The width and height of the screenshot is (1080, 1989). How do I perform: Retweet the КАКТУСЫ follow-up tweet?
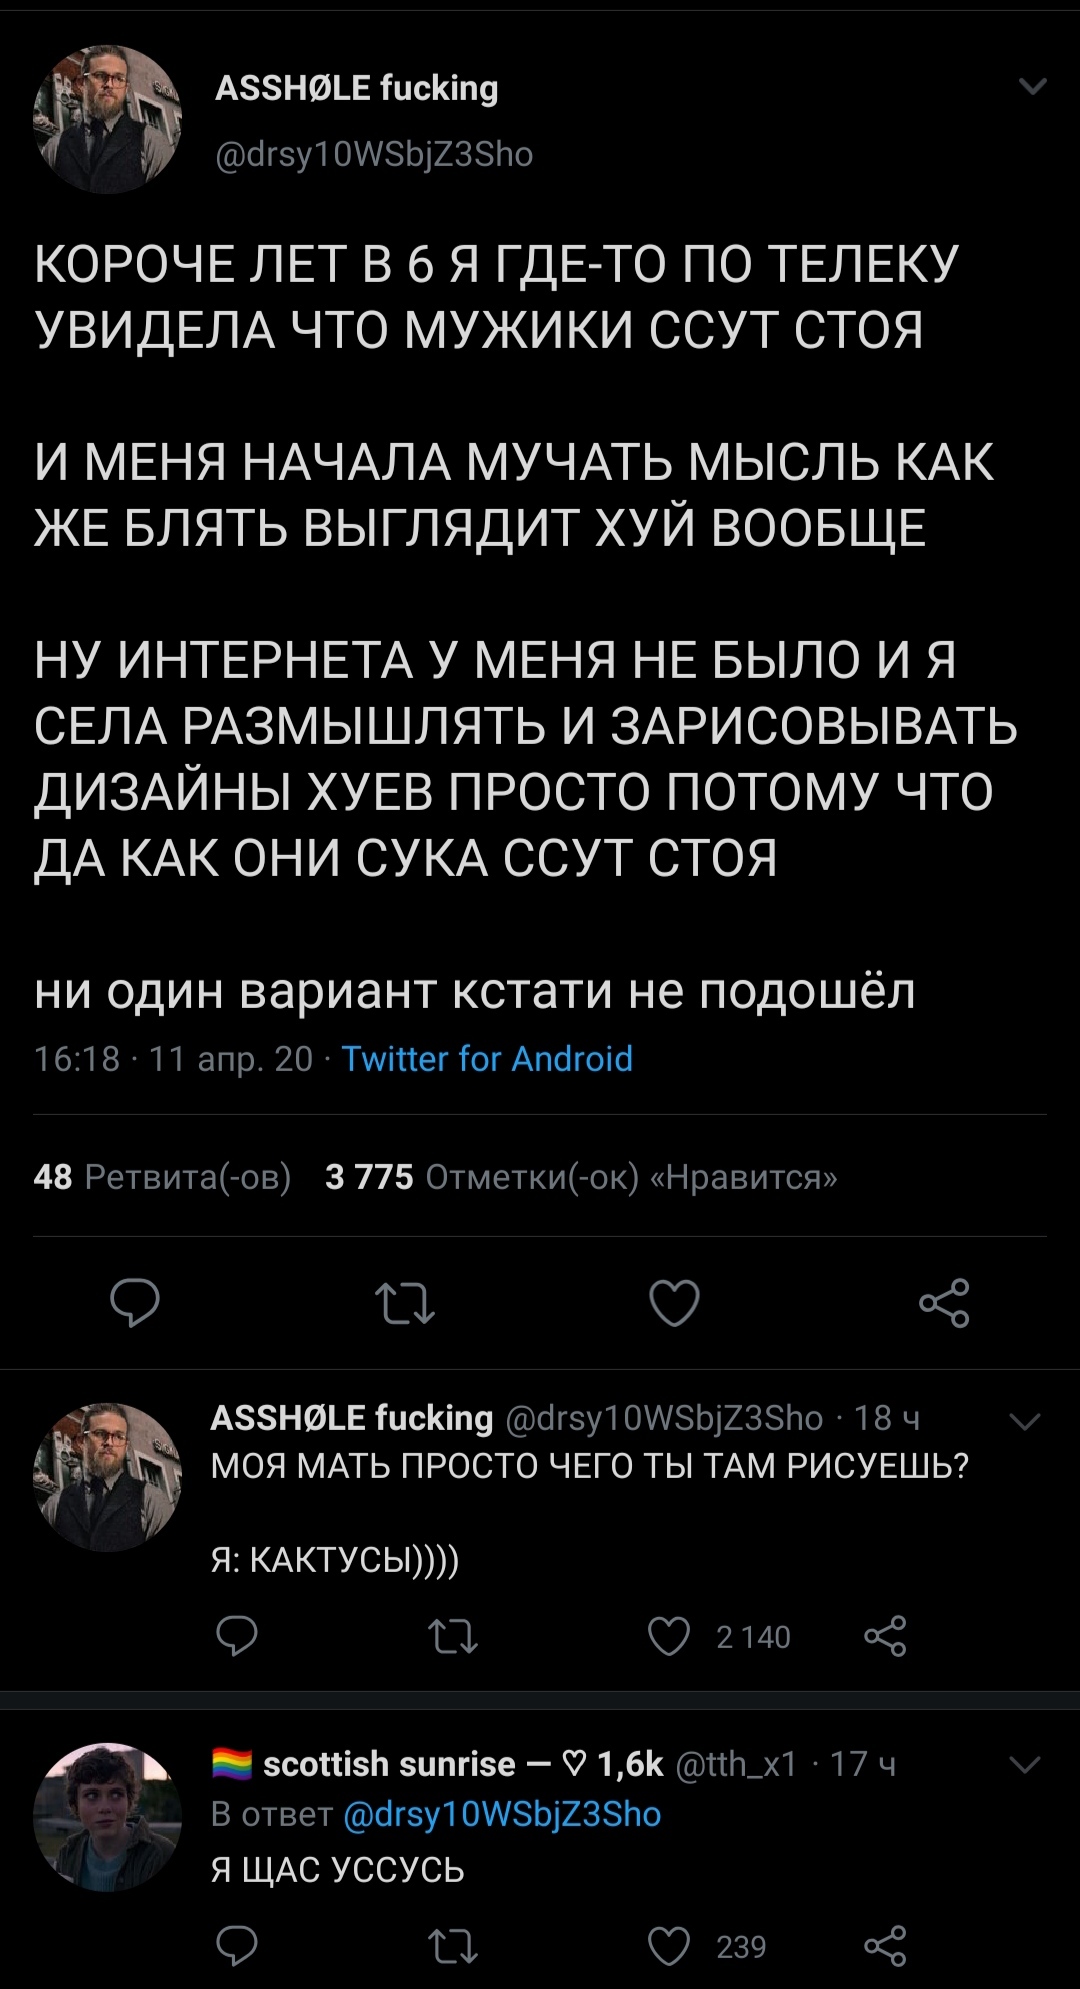pyautogui.click(x=453, y=1637)
